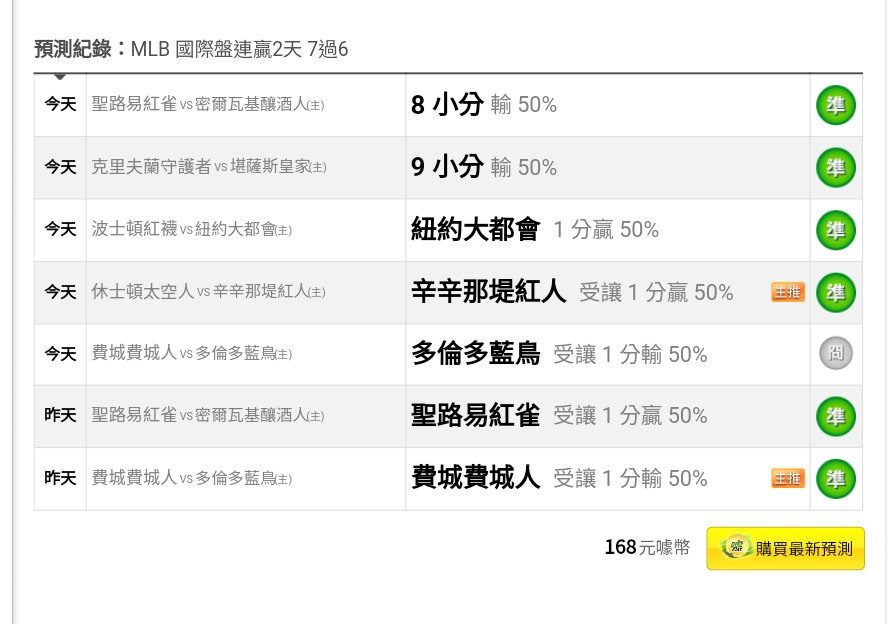Click the 168 元噱幣 price label
Image resolution: width=890 pixels, height=624 pixels.
[647, 547]
